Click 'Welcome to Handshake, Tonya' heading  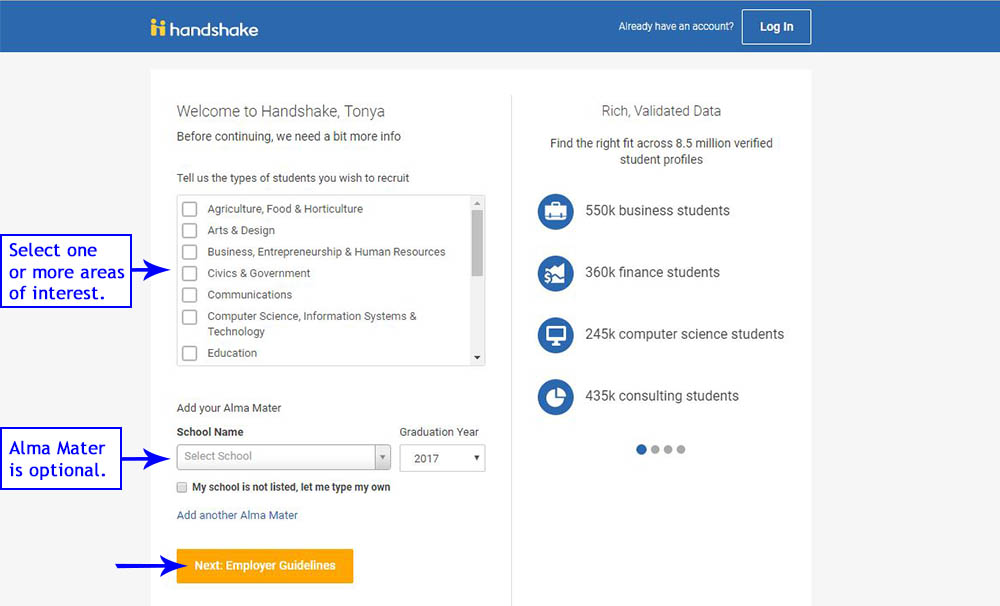click(281, 112)
